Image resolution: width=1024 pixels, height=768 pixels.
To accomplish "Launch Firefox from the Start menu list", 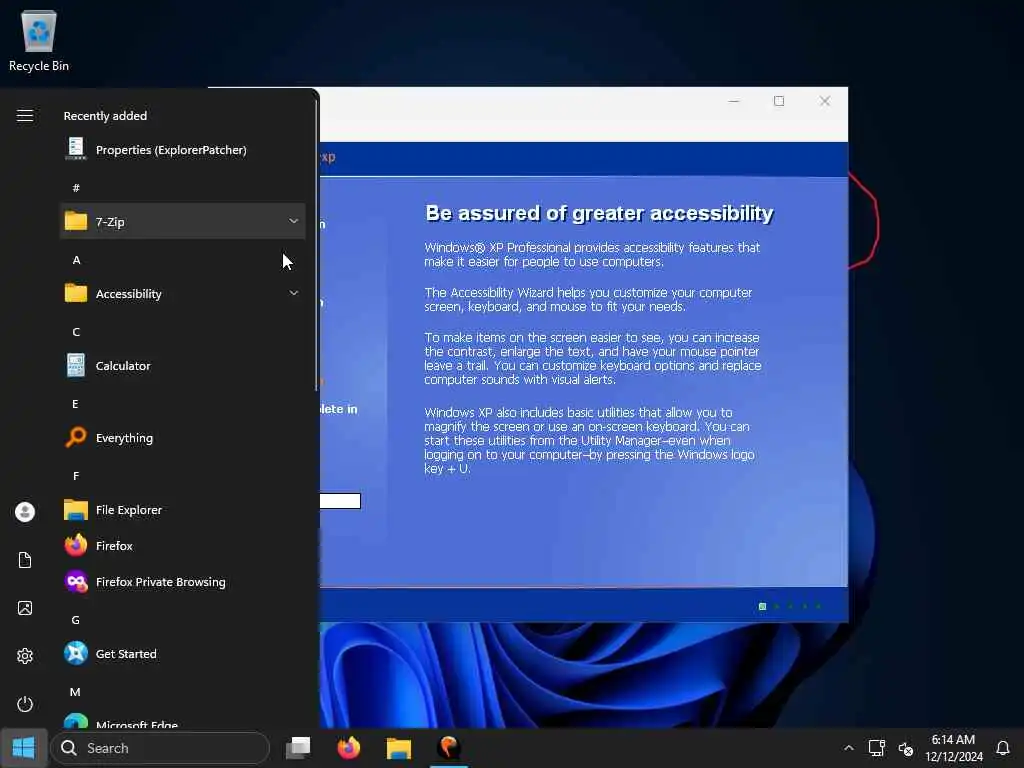I will tap(182, 545).
